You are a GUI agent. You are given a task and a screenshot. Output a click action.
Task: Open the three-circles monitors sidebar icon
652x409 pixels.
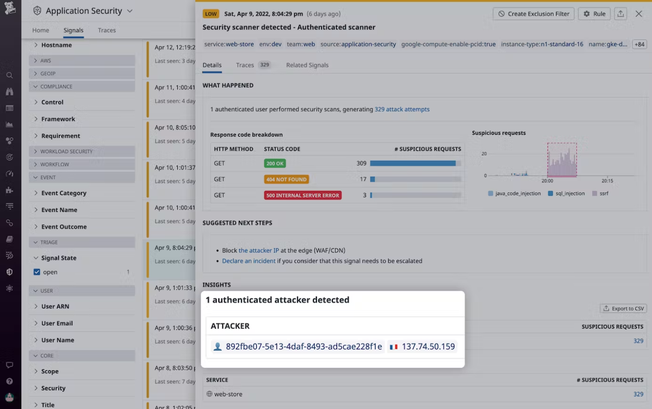pyautogui.click(x=9, y=141)
